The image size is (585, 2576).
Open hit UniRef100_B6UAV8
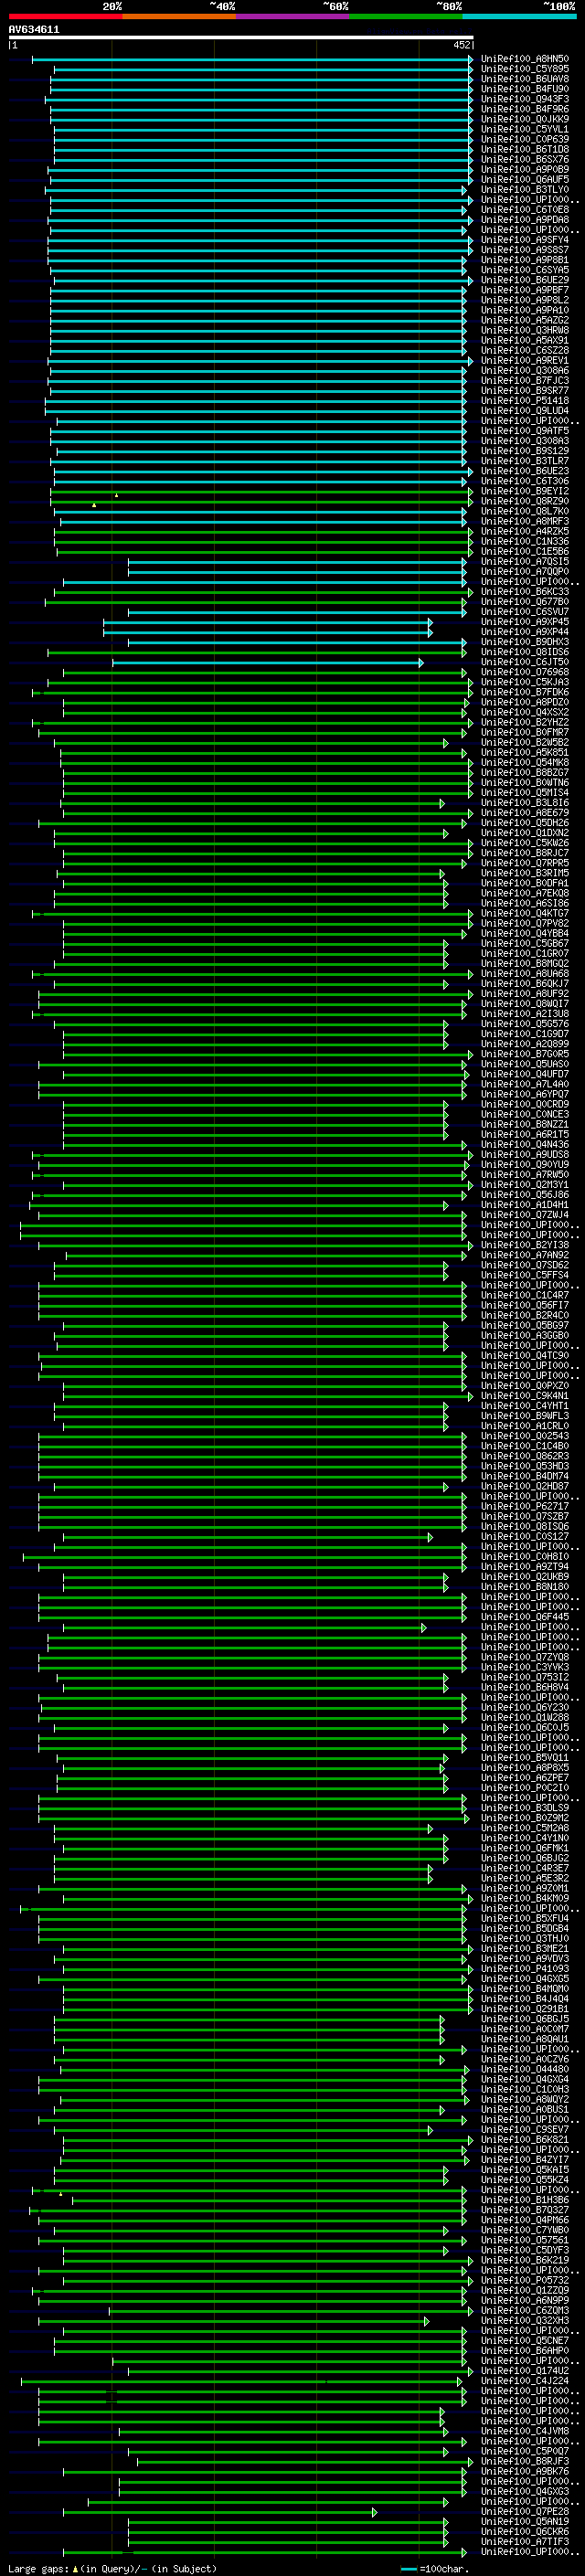click(x=525, y=79)
